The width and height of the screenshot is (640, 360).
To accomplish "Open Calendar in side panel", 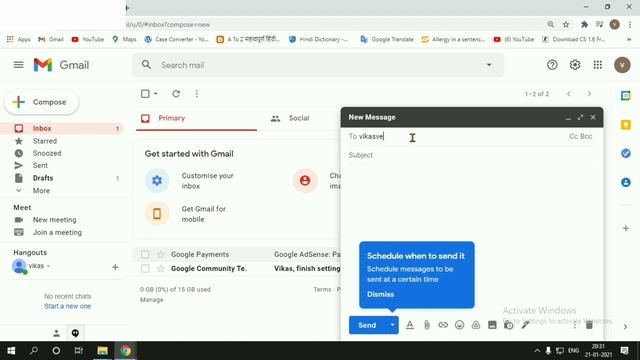I will click(626, 96).
